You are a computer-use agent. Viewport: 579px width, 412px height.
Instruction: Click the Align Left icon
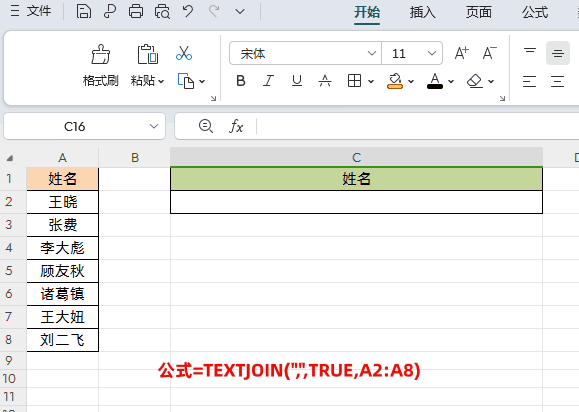tap(530, 81)
